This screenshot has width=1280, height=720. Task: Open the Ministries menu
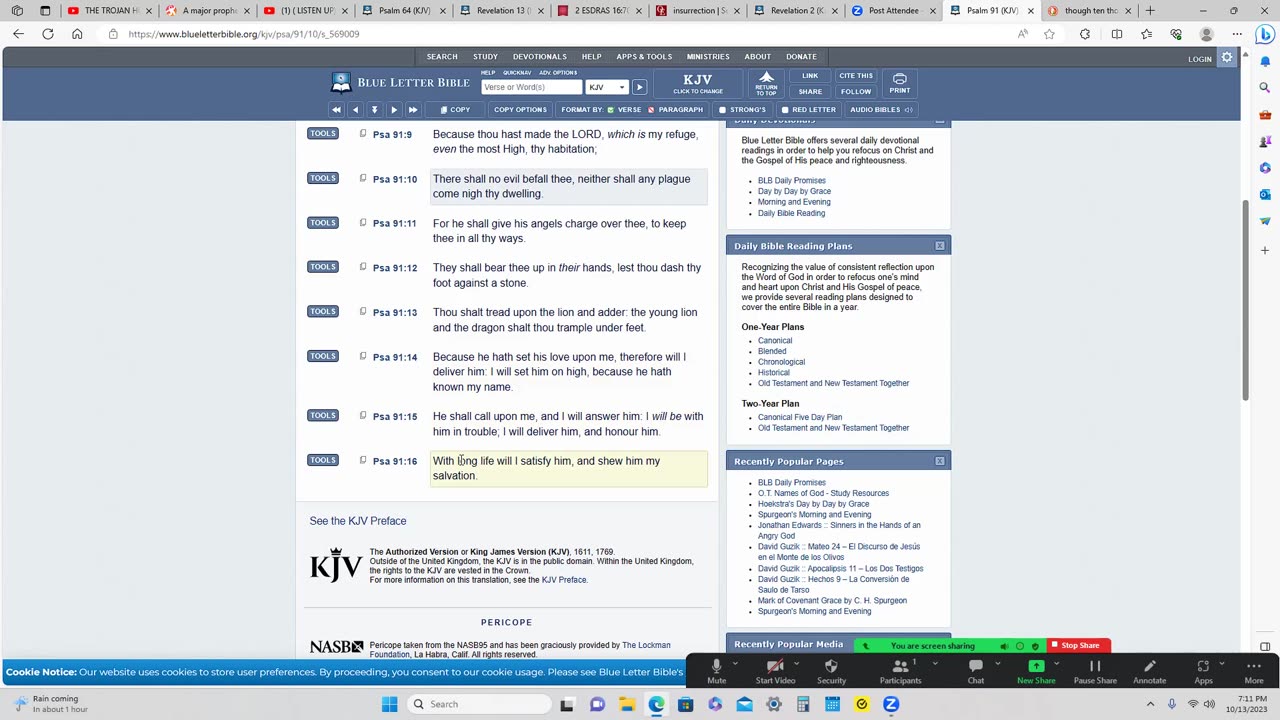[708, 57]
